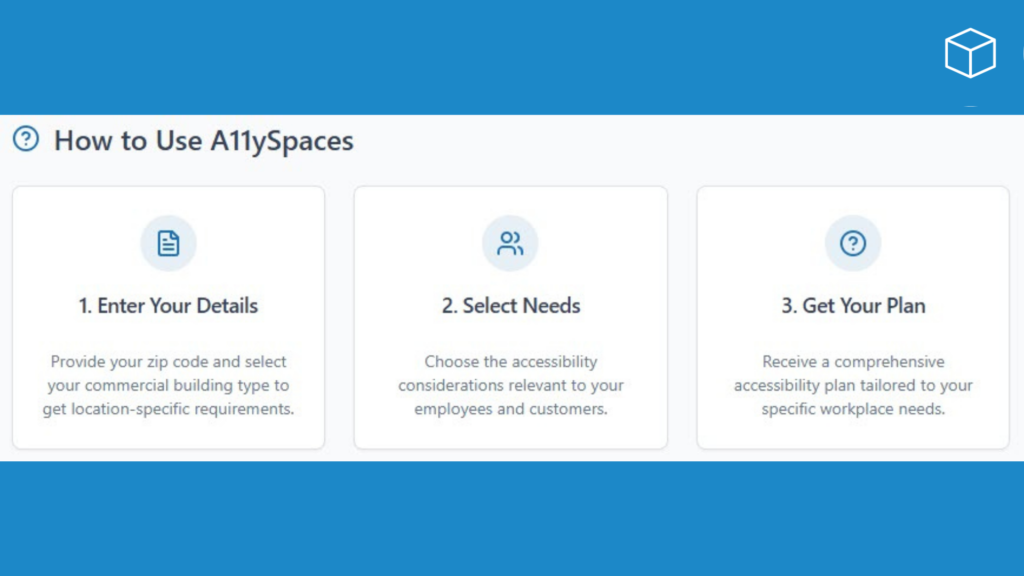Select the document icon on the Enter Your Details card
Viewport: 1024px width, 576px height.
click(x=168, y=242)
